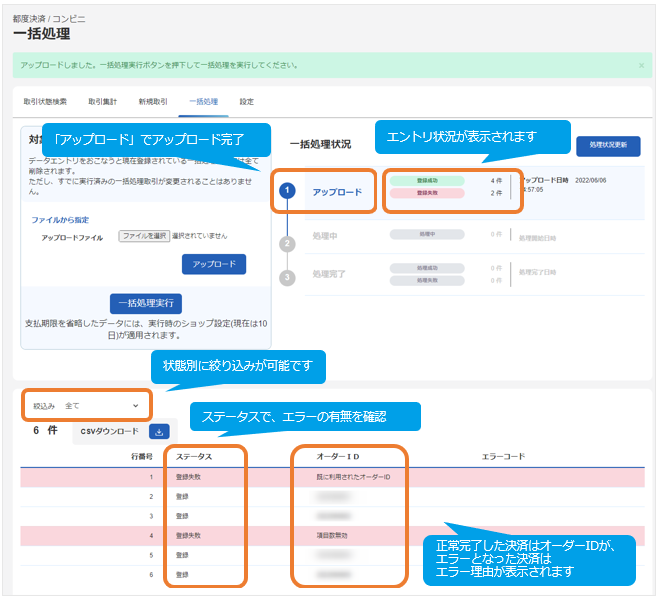This screenshot has height=601, width=657.
Task: Dismiss the green upload notification with X
Action: point(641,65)
